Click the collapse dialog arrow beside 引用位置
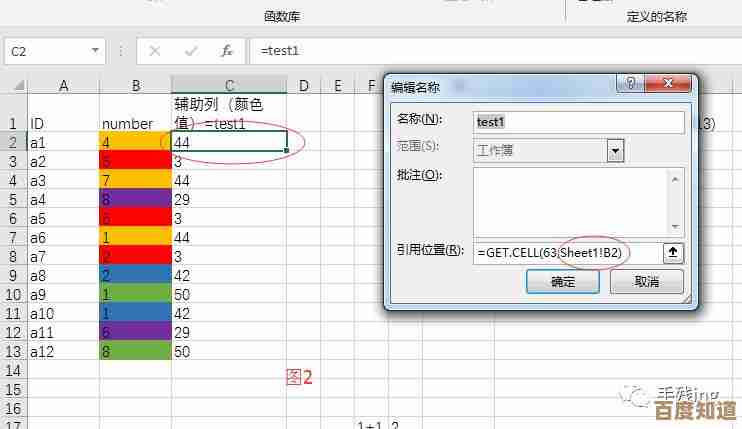The width and height of the screenshot is (742, 429). (x=673, y=253)
